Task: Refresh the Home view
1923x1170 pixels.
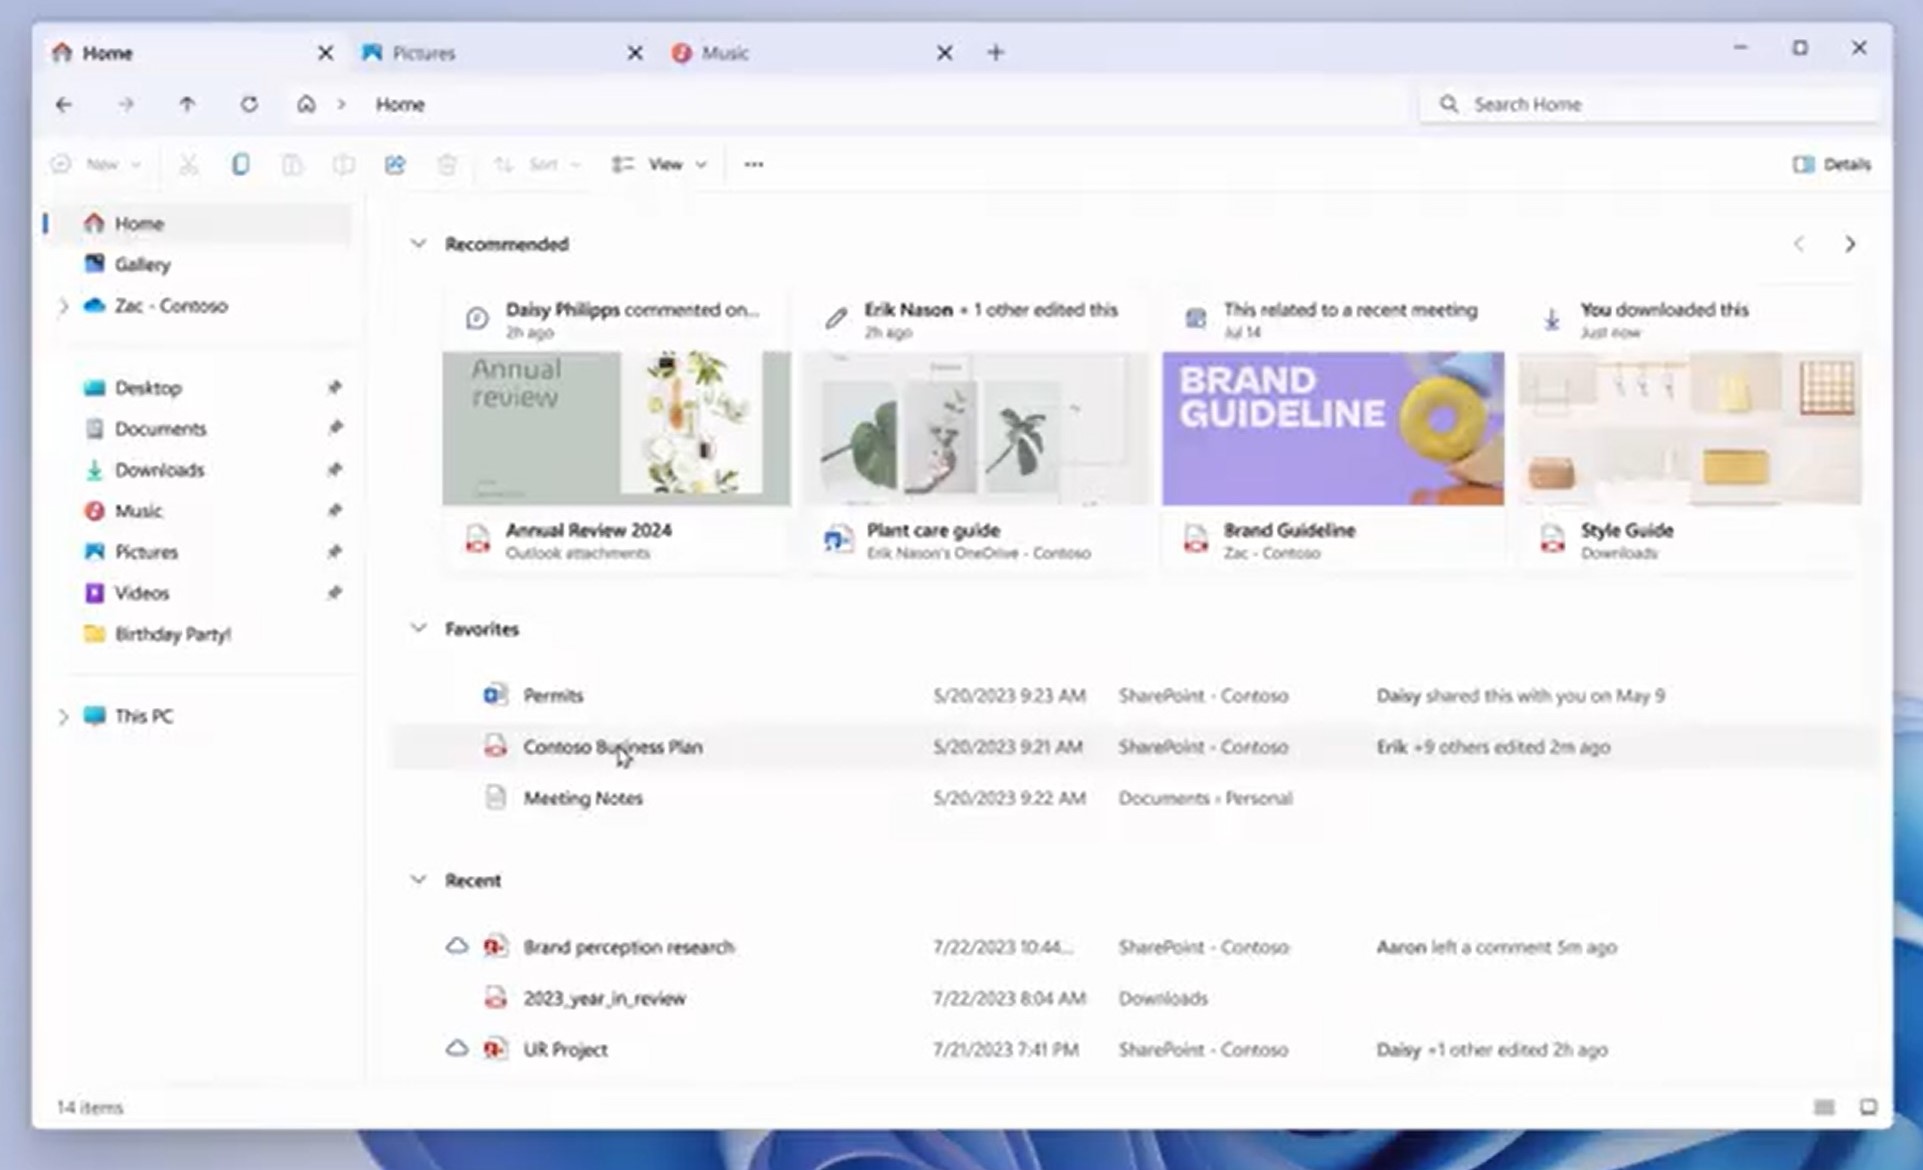Action: 249,104
